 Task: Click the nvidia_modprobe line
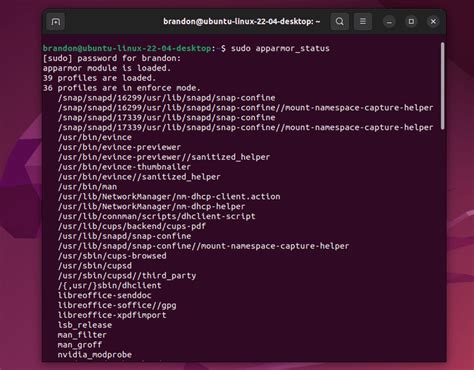[x=95, y=355]
